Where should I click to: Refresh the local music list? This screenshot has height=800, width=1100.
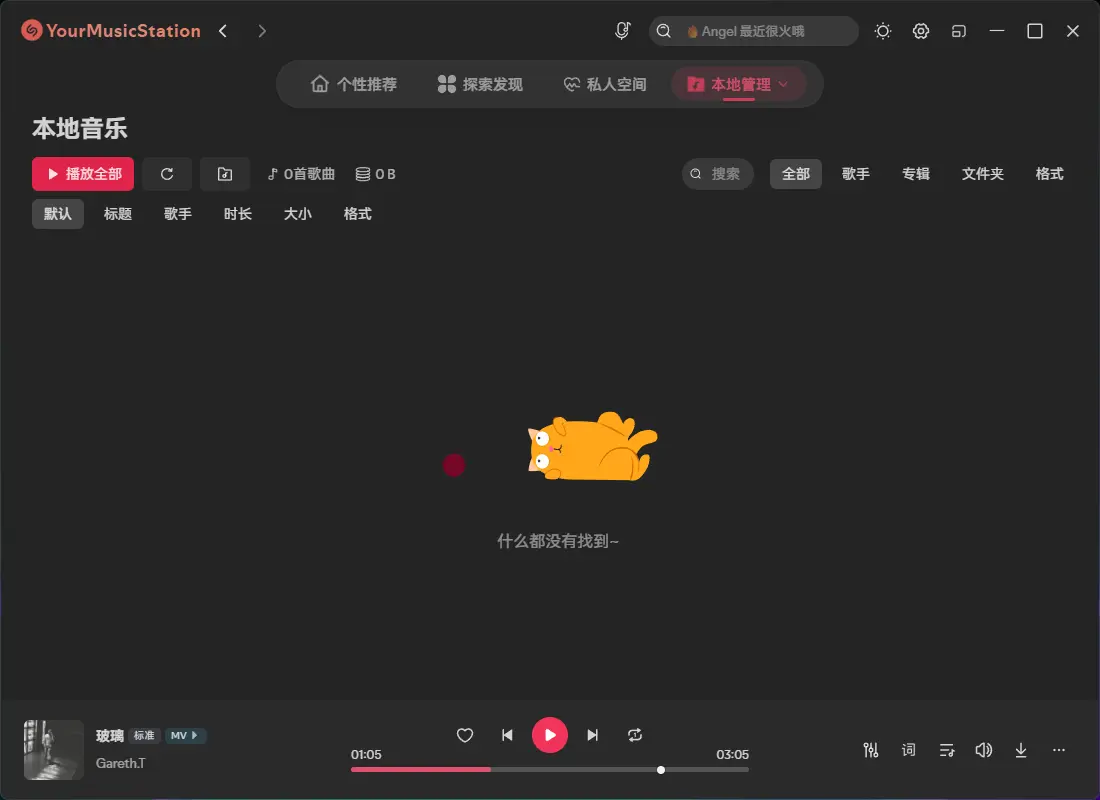(167, 174)
